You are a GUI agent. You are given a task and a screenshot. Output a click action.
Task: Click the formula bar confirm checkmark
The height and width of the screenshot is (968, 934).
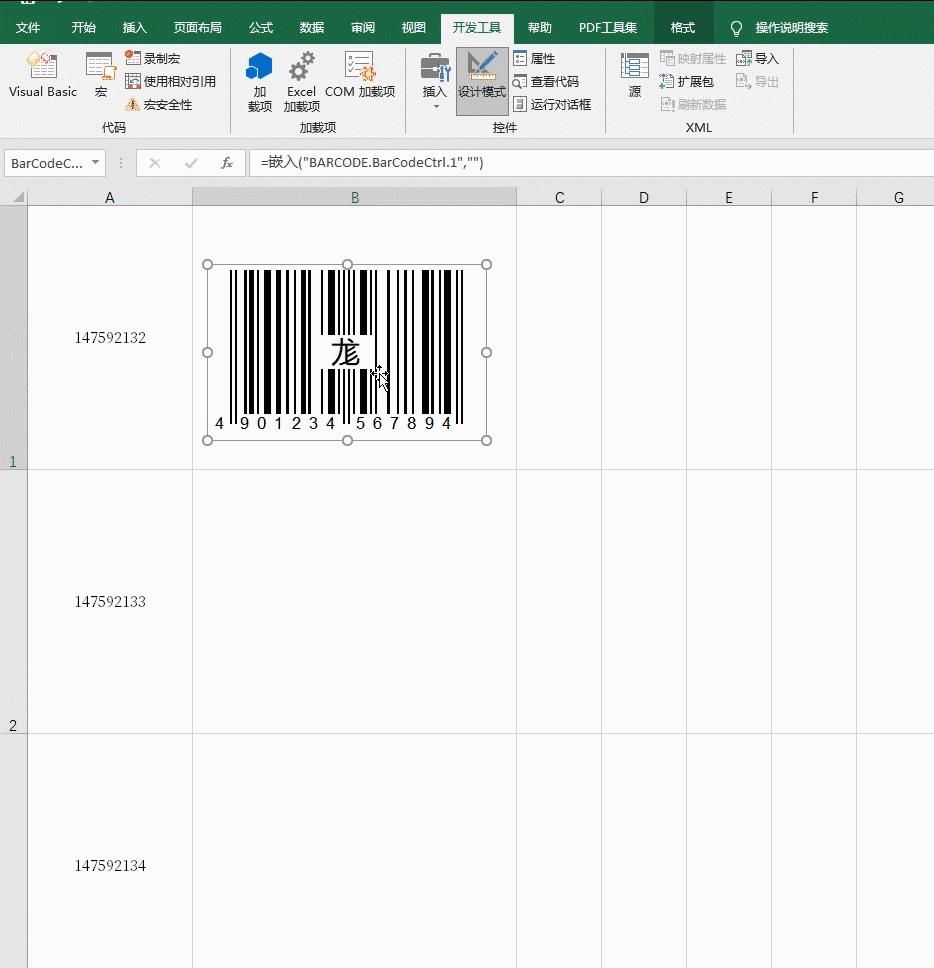[191, 163]
